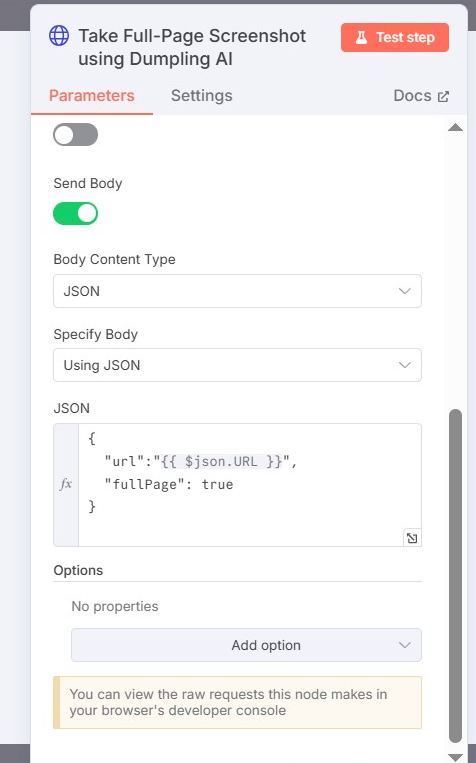Disable the Send Body toggle

[x=75, y=214]
